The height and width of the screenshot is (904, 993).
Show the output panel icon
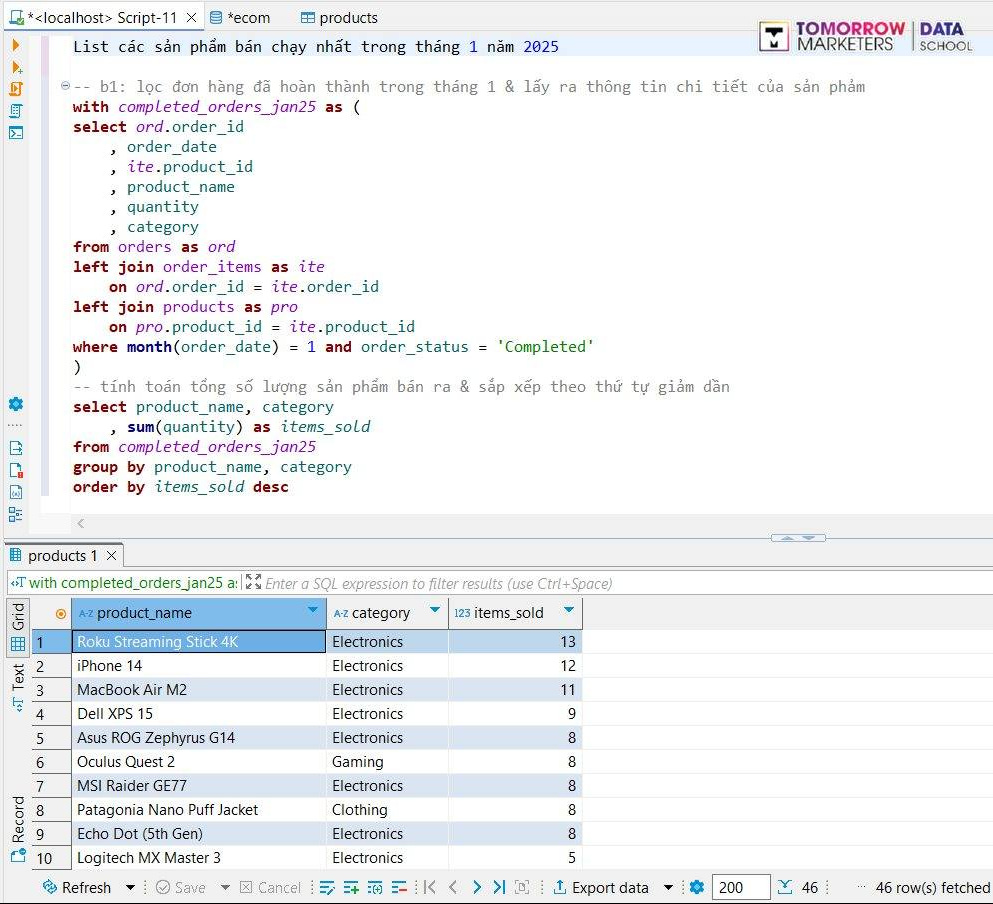[16, 449]
